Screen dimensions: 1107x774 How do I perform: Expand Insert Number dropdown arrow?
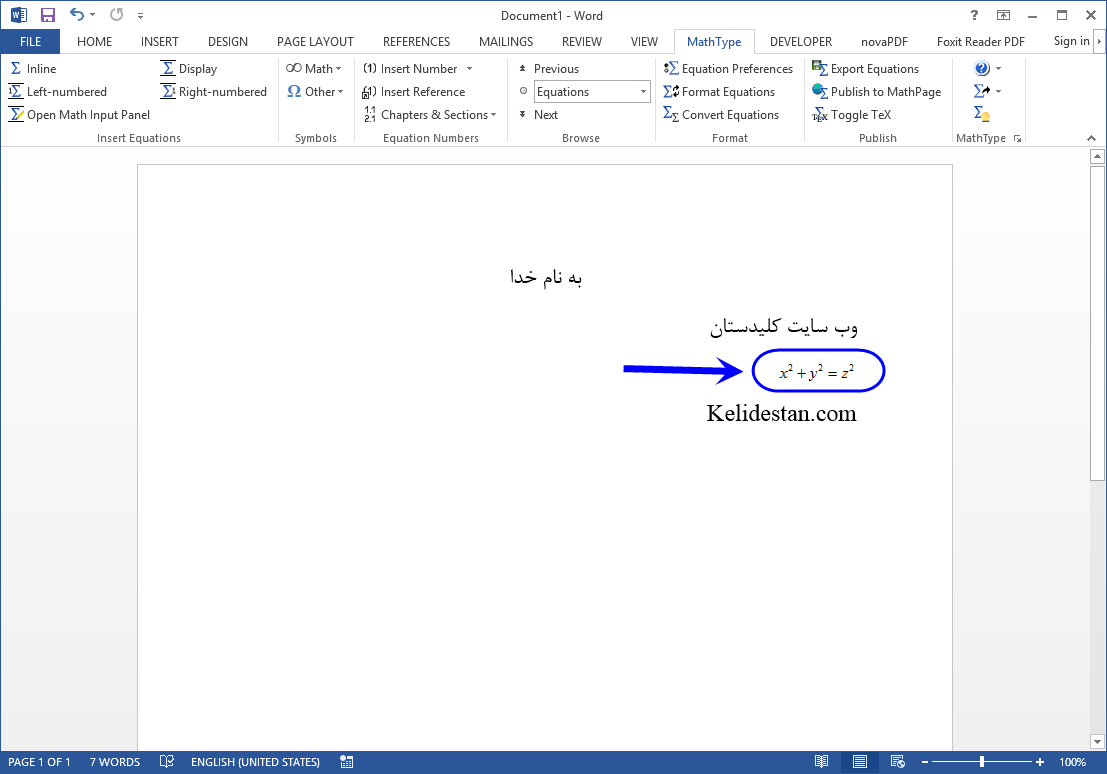tap(469, 69)
